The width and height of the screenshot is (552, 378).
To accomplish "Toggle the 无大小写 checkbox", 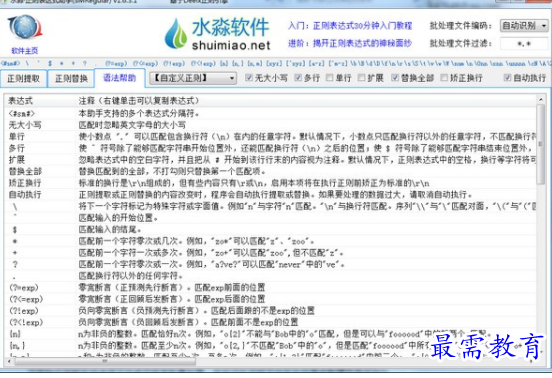I will click(x=249, y=78).
